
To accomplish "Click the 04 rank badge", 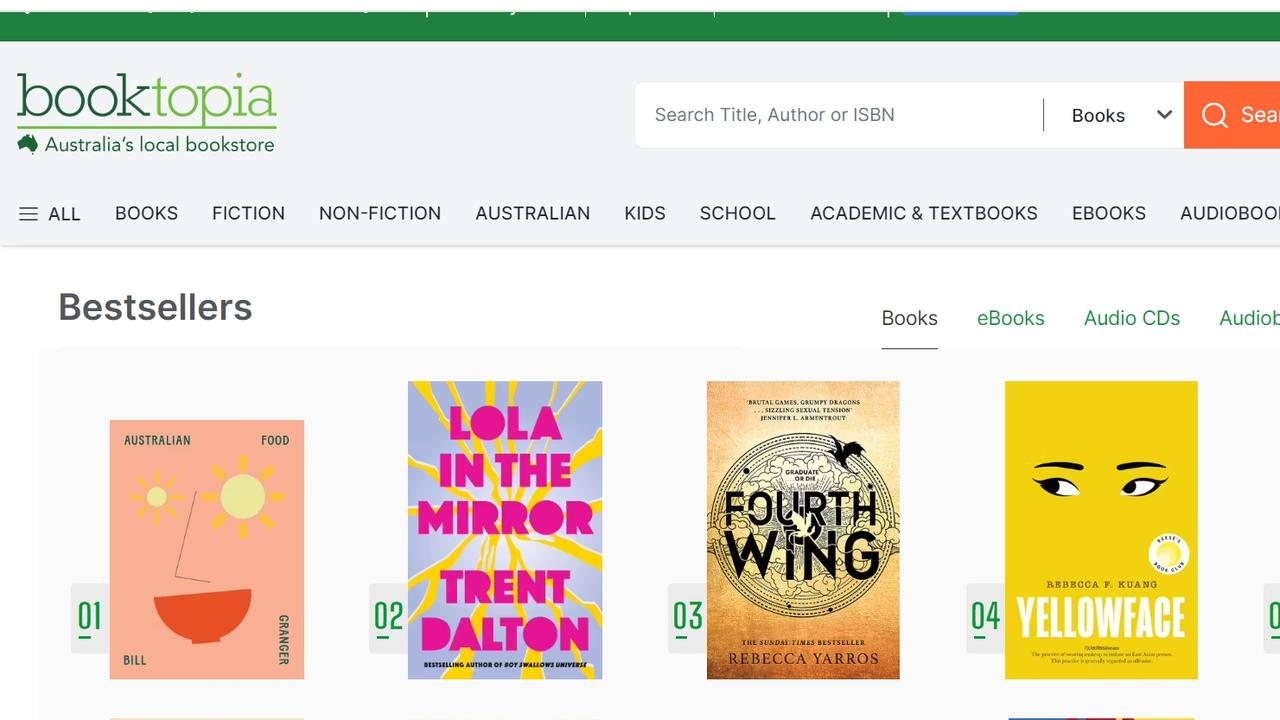I will pos(985,618).
